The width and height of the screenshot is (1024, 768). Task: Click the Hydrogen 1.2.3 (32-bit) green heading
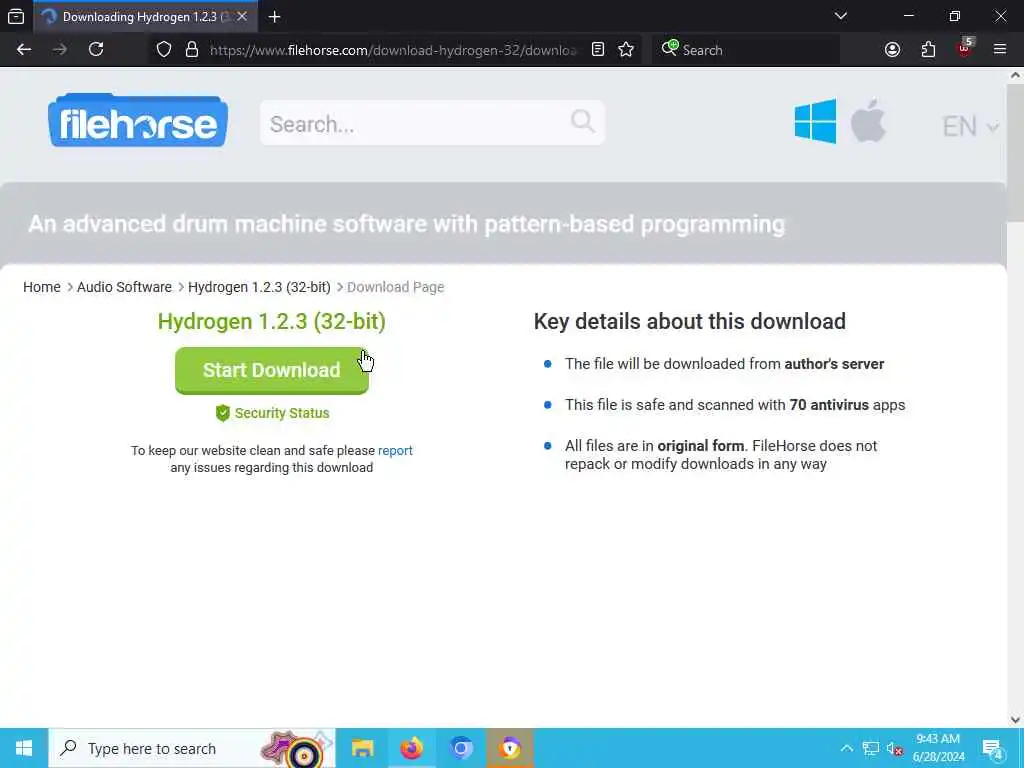pos(272,321)
